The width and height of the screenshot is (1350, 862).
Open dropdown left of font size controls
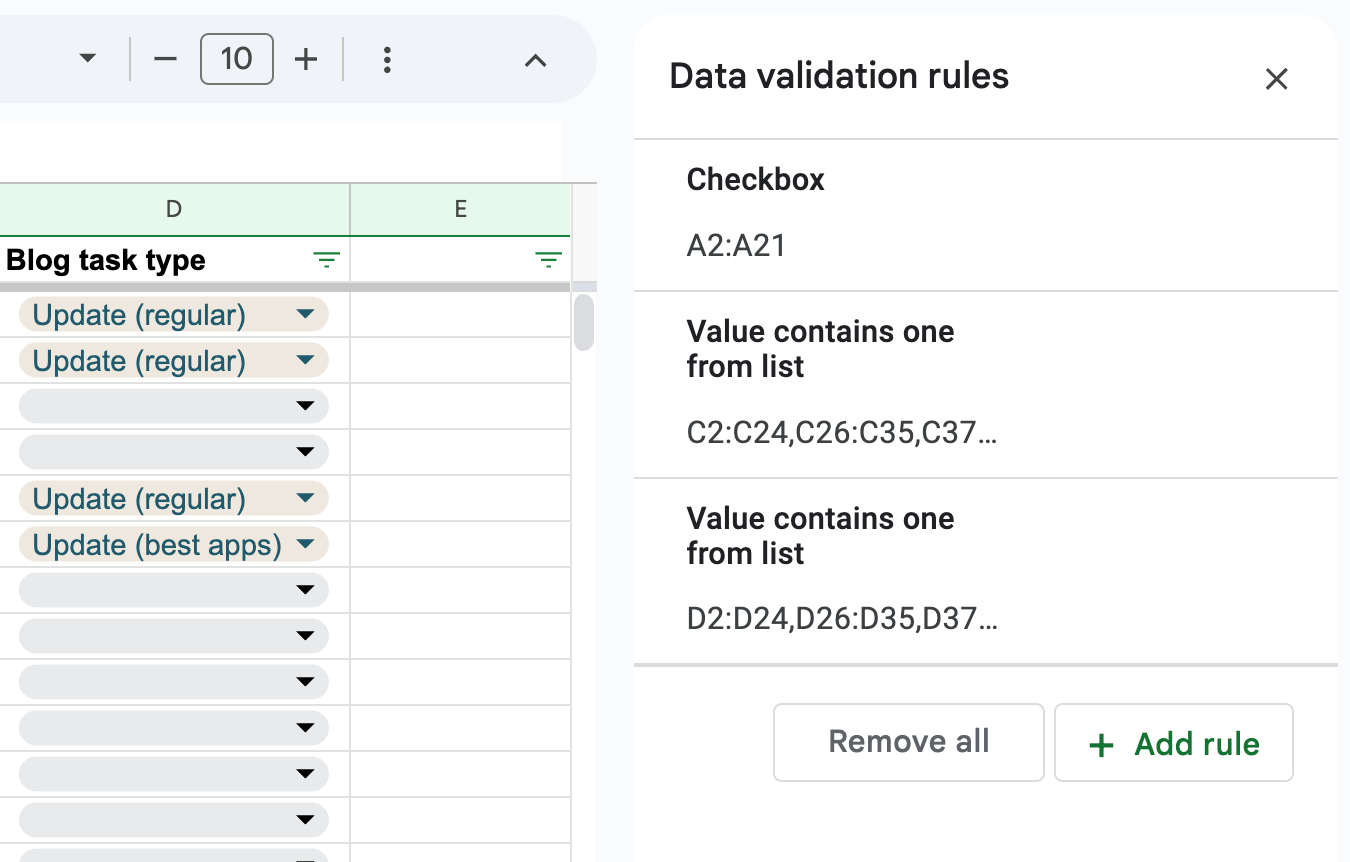click(x=88, y=59)
